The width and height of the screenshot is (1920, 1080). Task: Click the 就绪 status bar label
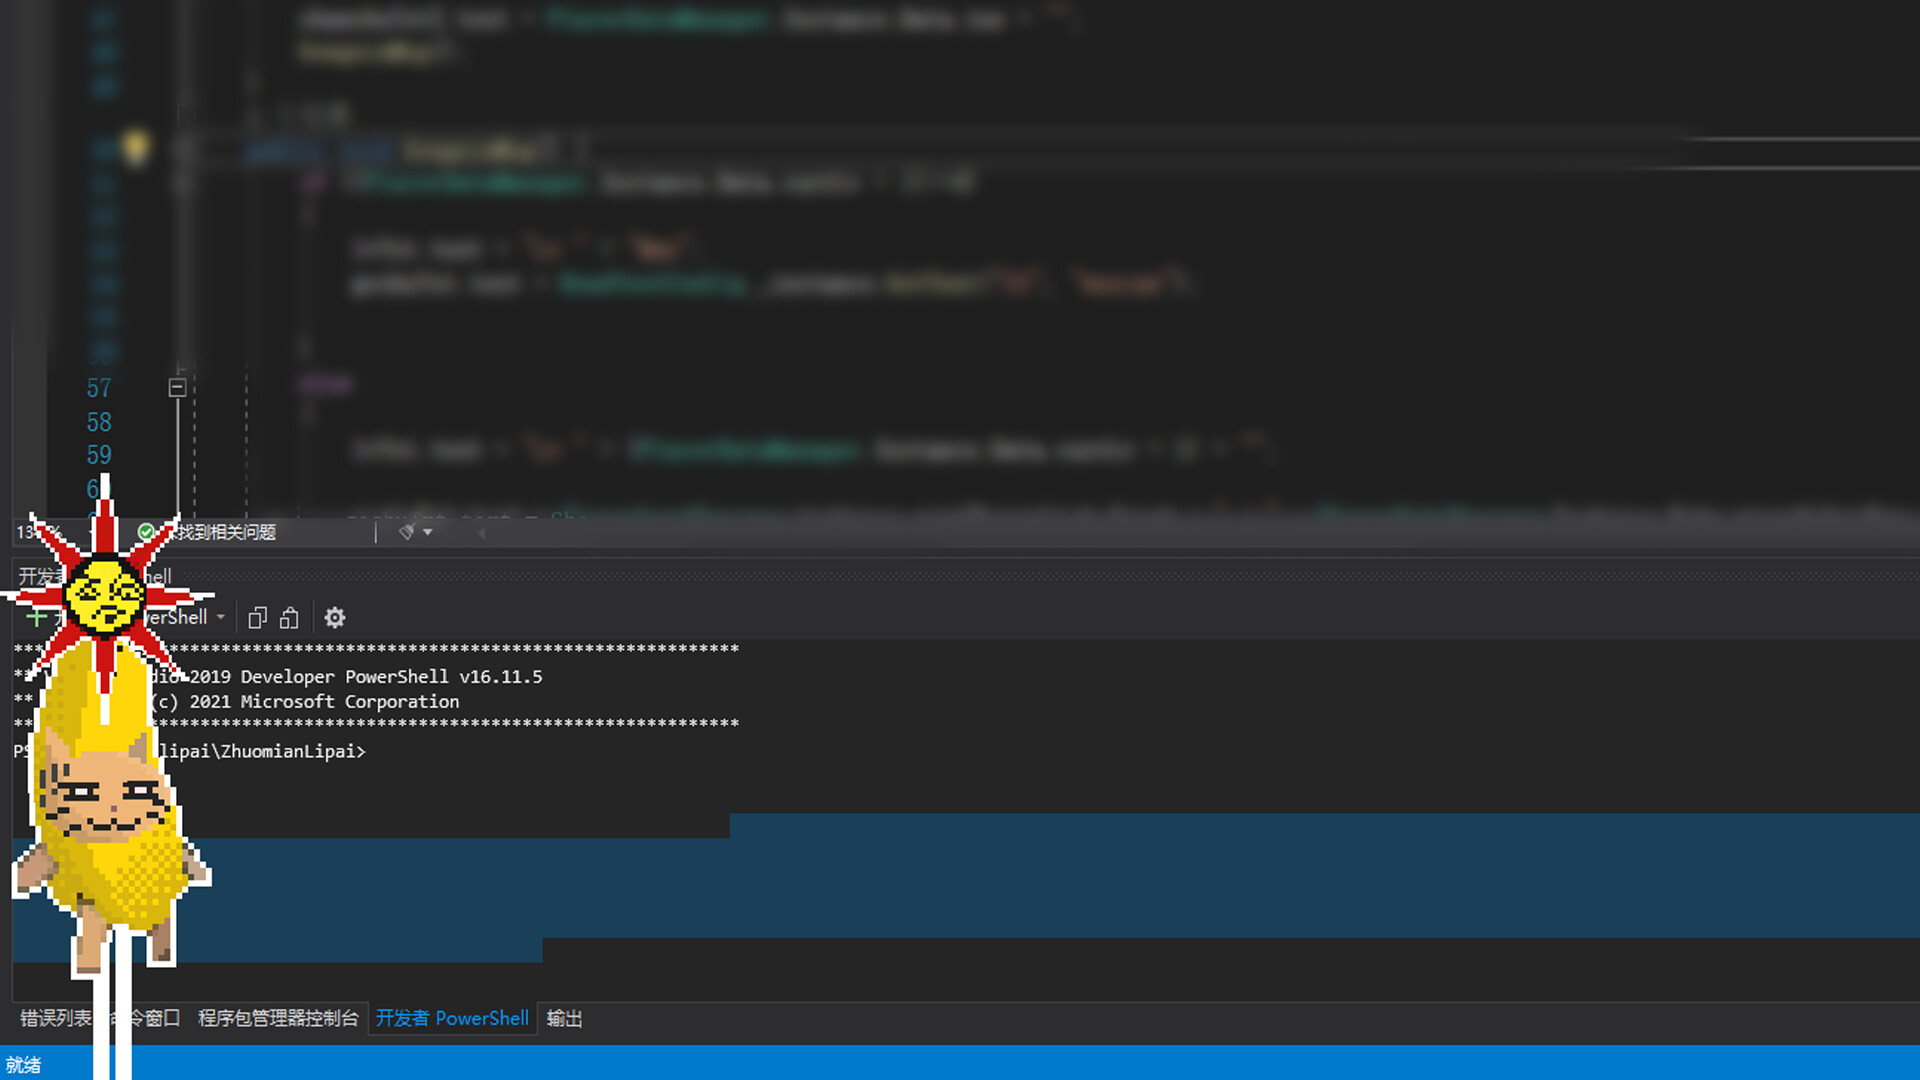[x=24, y=1065]
